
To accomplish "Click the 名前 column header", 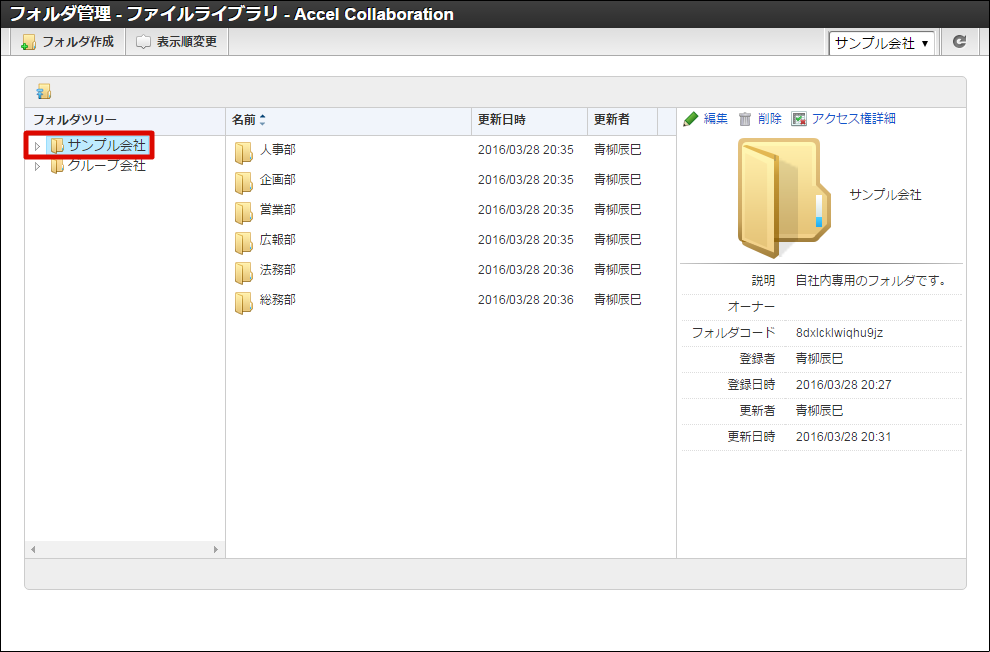I will click(349, 120).
